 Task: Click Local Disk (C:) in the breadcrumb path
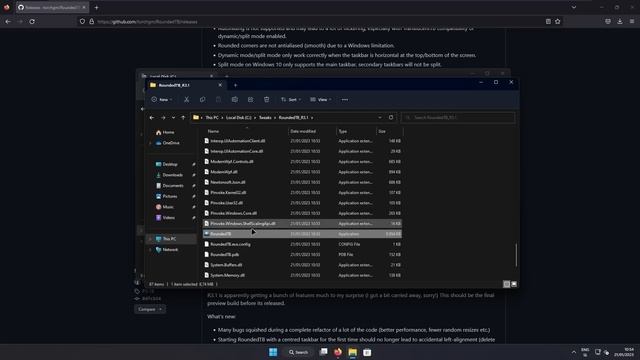(x=239, y=118)
